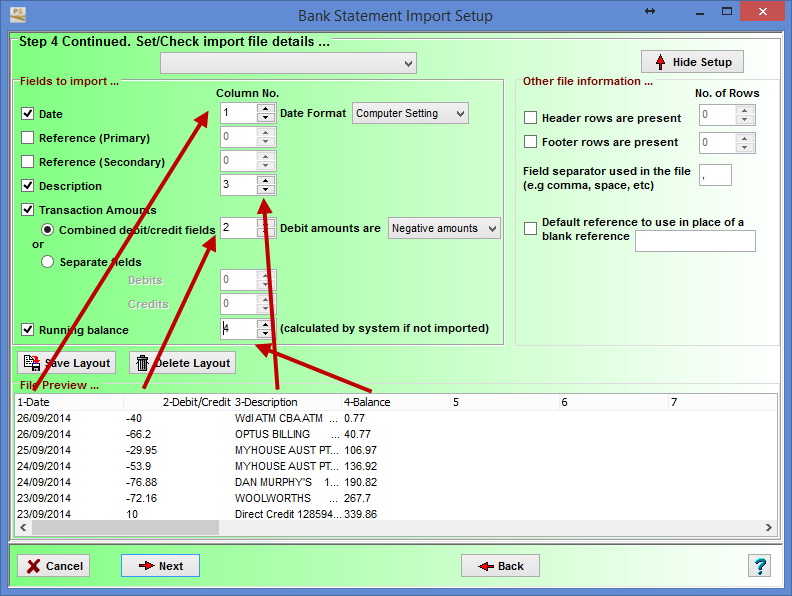This screenshot has width=792, height=596.
Task: Click the Combined debit/credit column number field
Action: 239,228
